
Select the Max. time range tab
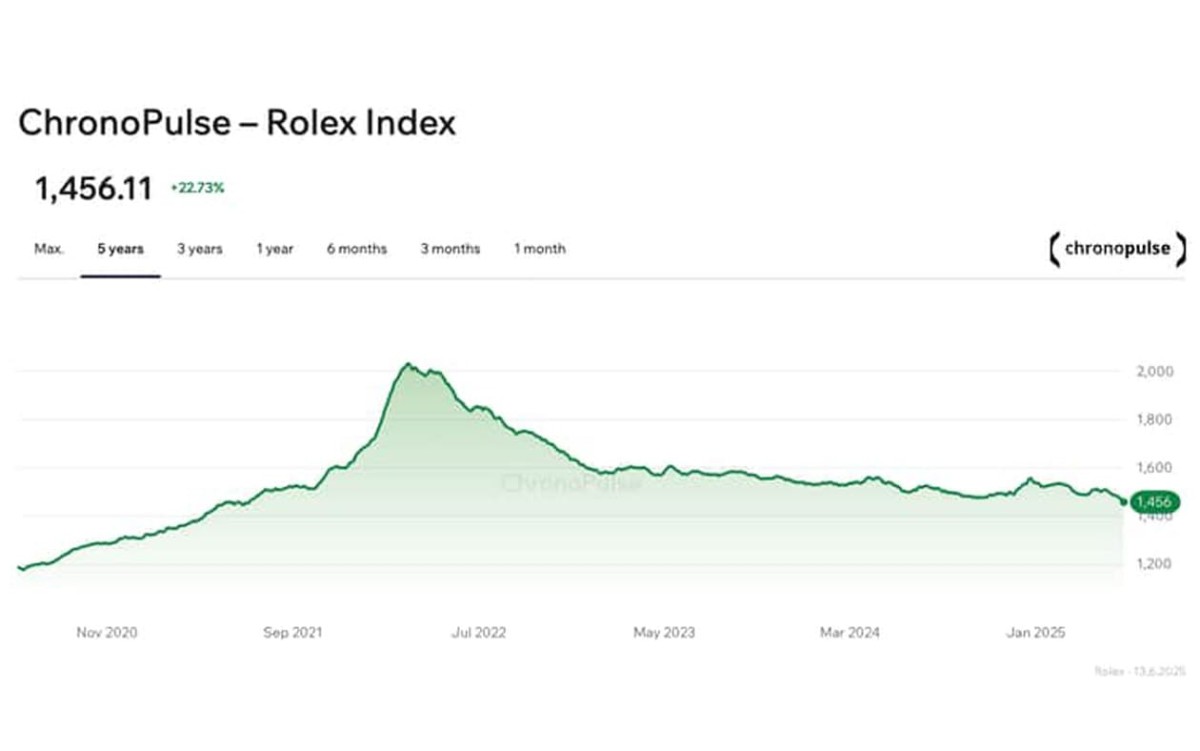(x=49, y=249)
